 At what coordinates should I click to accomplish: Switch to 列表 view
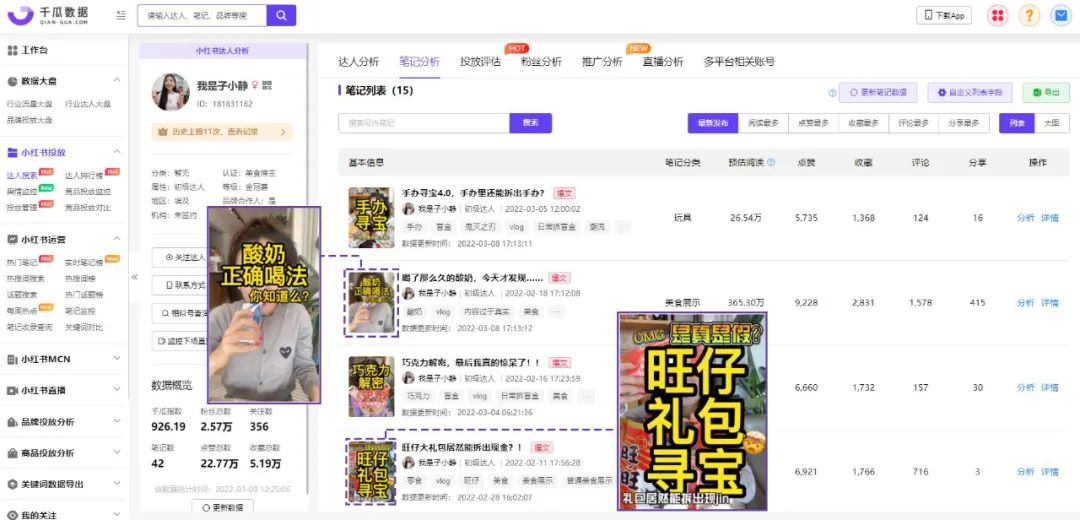click(x=1017, y=123)
